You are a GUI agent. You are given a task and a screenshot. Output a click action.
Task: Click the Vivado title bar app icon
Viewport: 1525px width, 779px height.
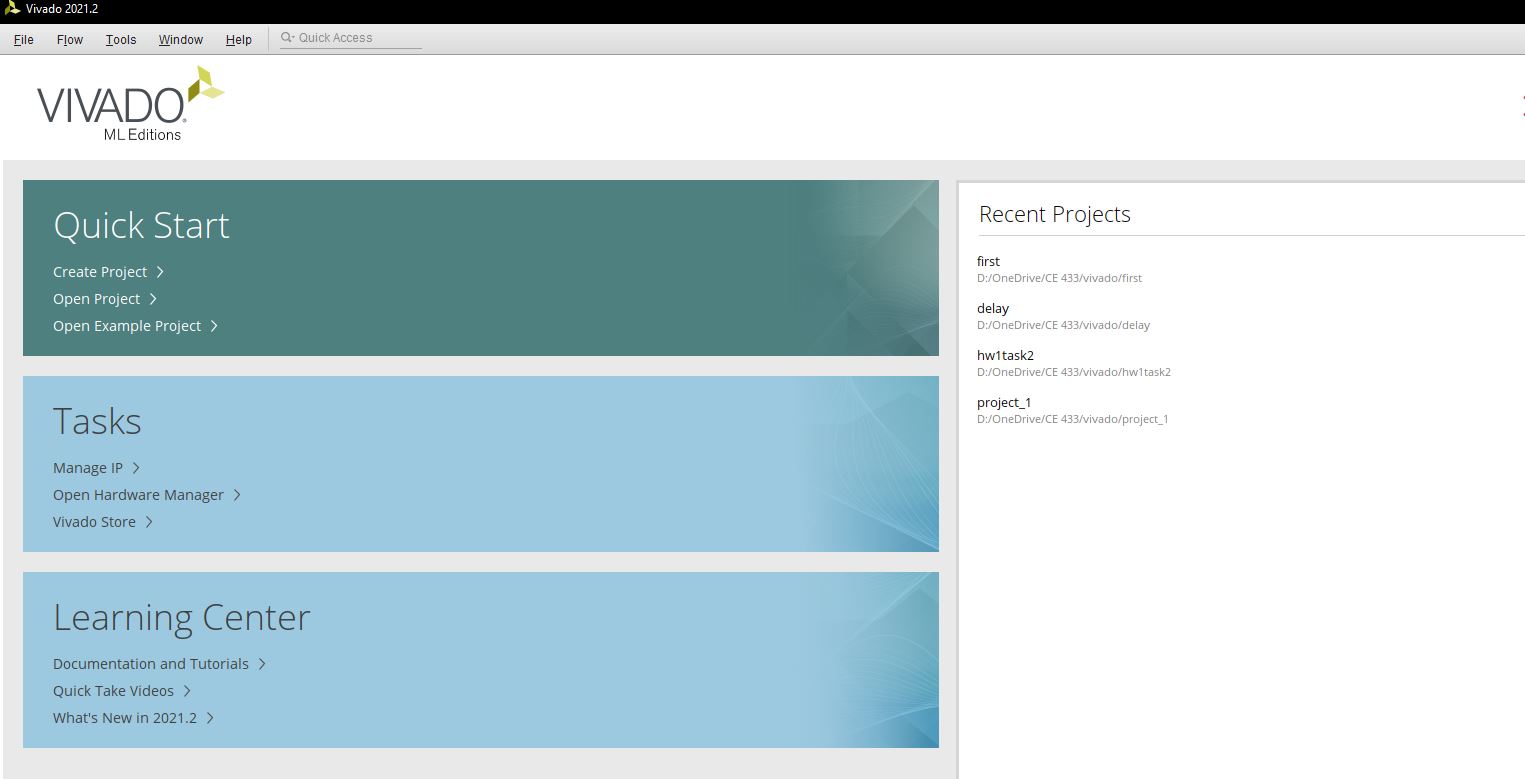pos(12,9)
